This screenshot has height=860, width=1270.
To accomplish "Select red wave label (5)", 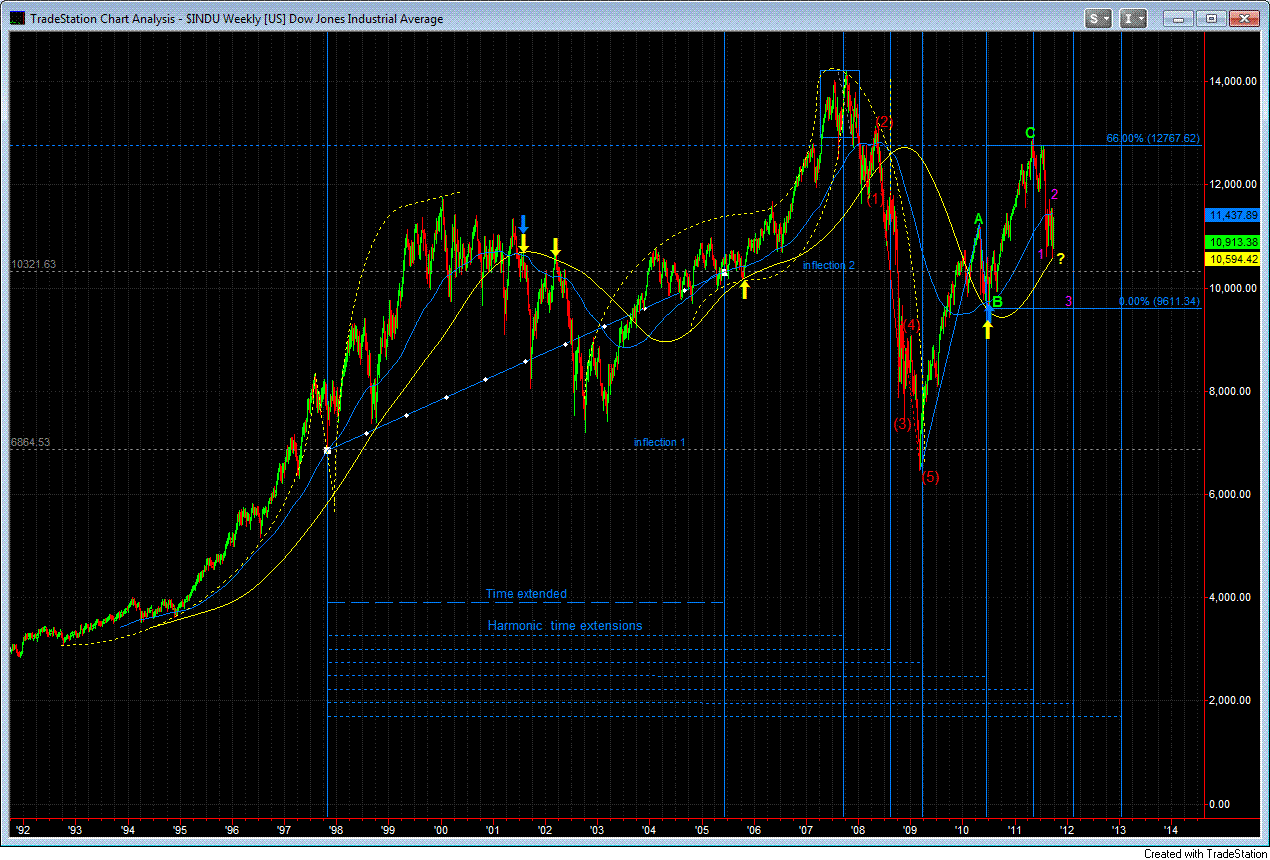I will [x=930, y=477].
